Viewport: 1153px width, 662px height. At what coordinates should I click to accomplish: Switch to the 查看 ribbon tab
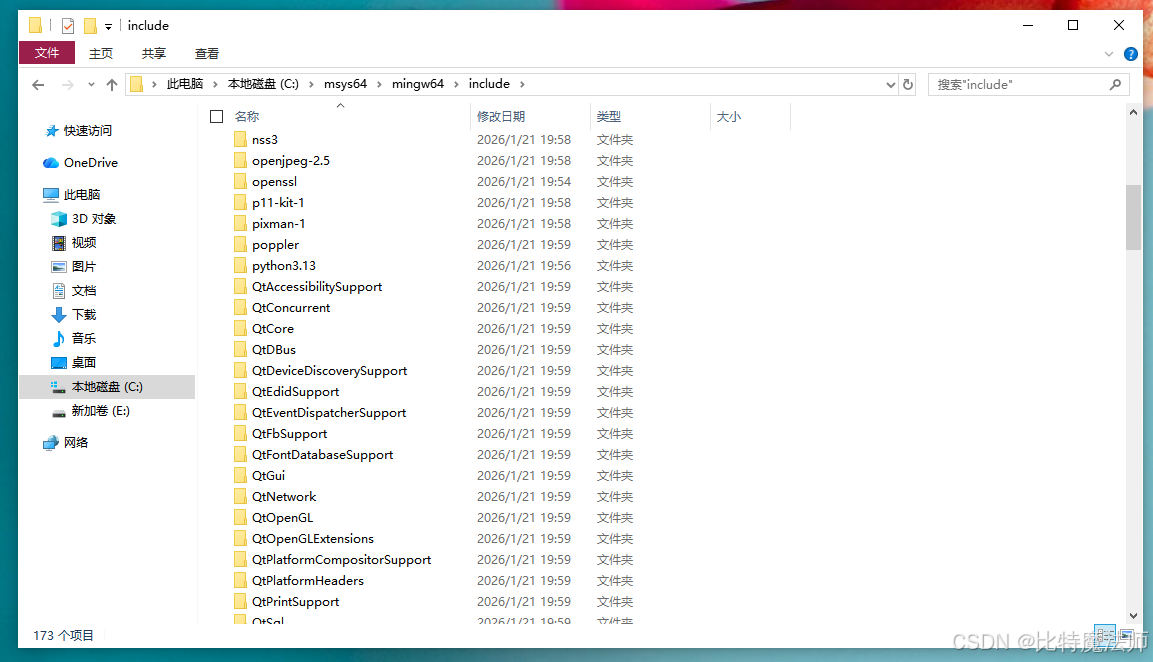coord(207,54)
